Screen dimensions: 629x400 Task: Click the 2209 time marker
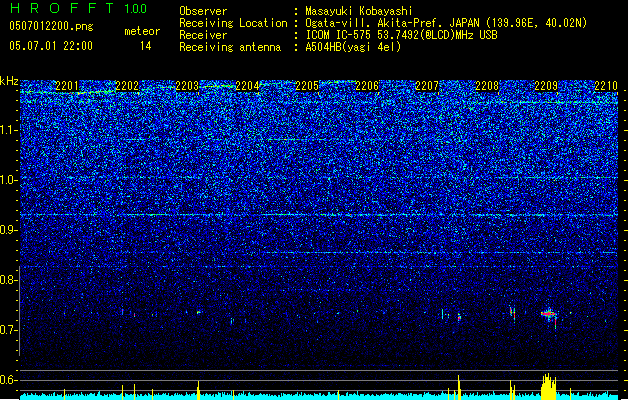tap(546, 86)
